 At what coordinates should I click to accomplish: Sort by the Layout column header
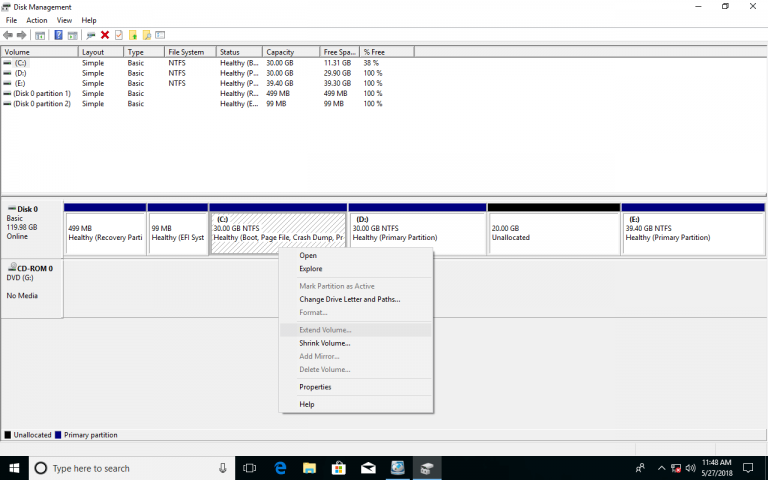point(101,52)
